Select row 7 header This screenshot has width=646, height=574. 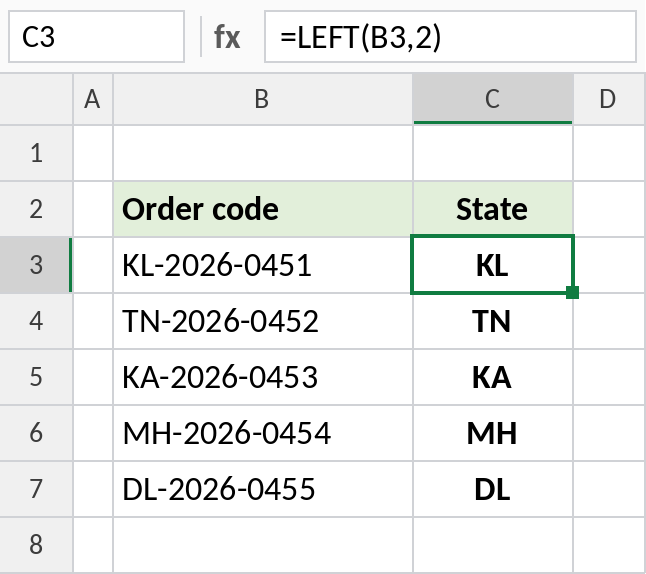[x=36, y=489]
